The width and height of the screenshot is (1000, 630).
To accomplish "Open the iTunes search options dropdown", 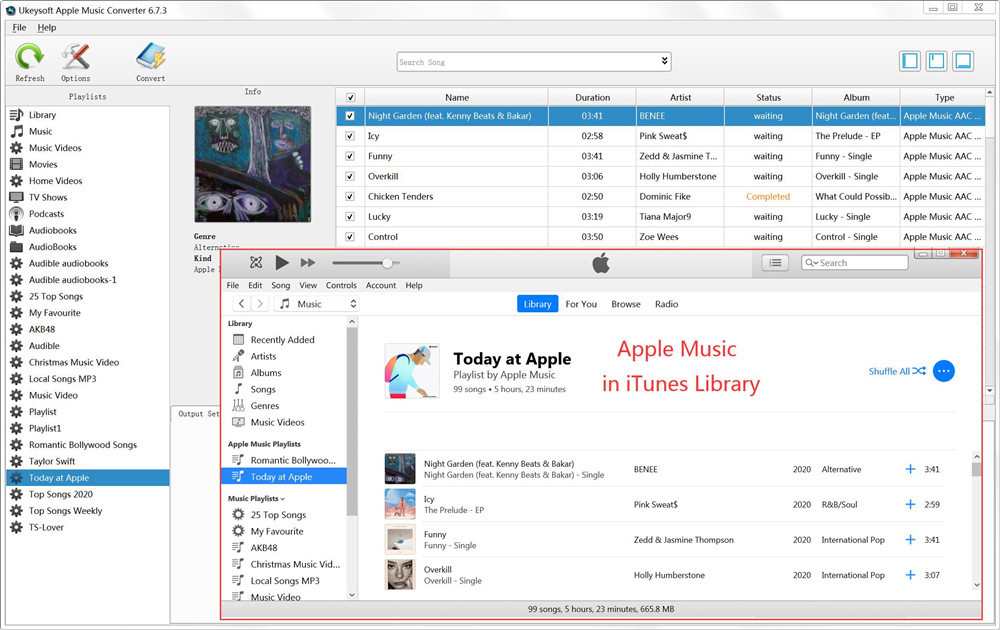I will point(811,263).
